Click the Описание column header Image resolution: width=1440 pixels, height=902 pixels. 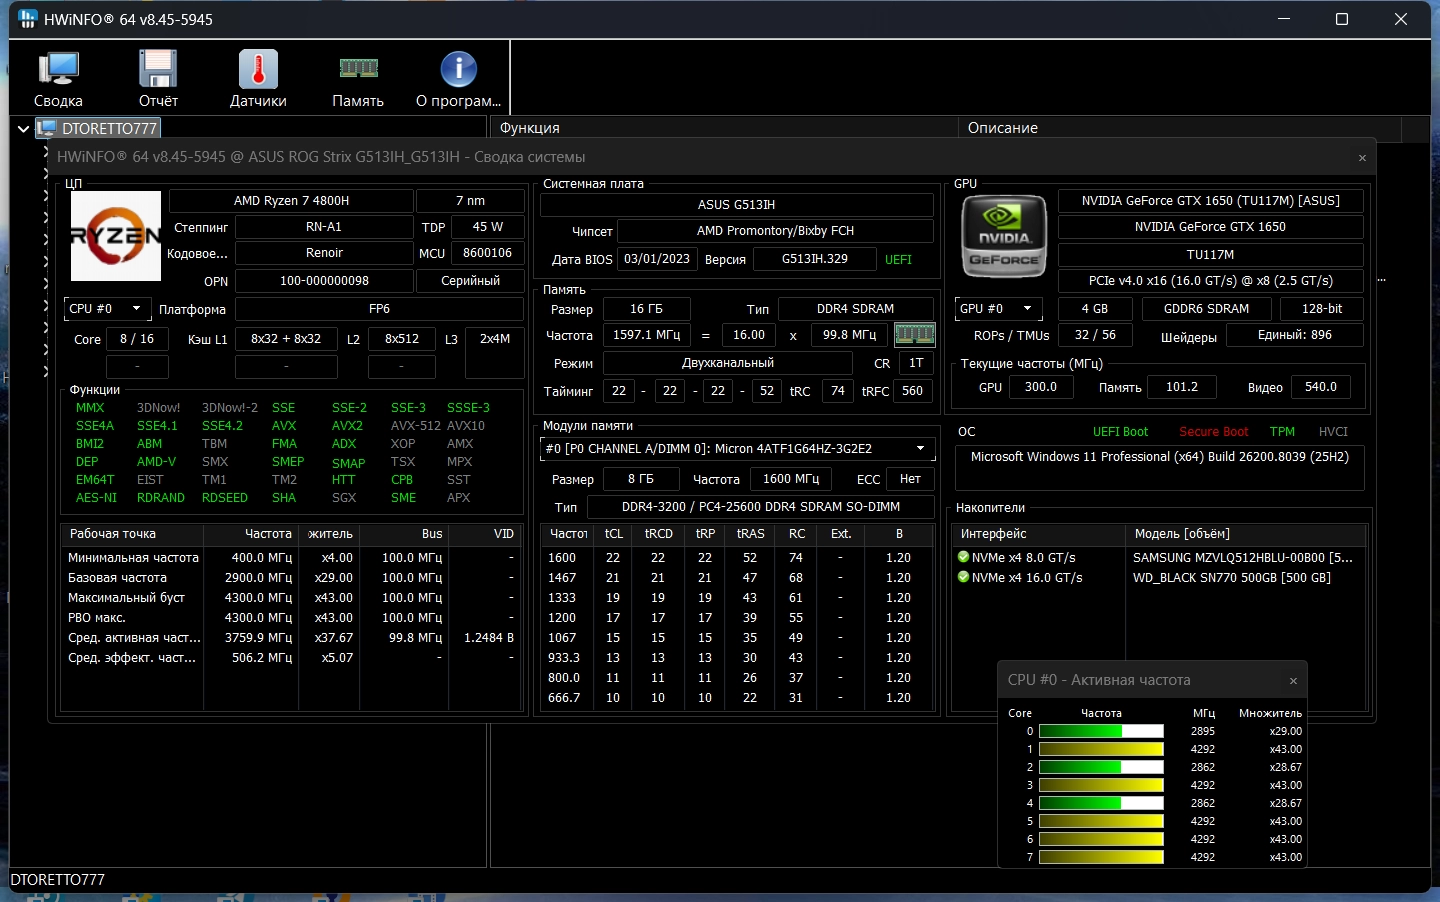coord(1002,128)
